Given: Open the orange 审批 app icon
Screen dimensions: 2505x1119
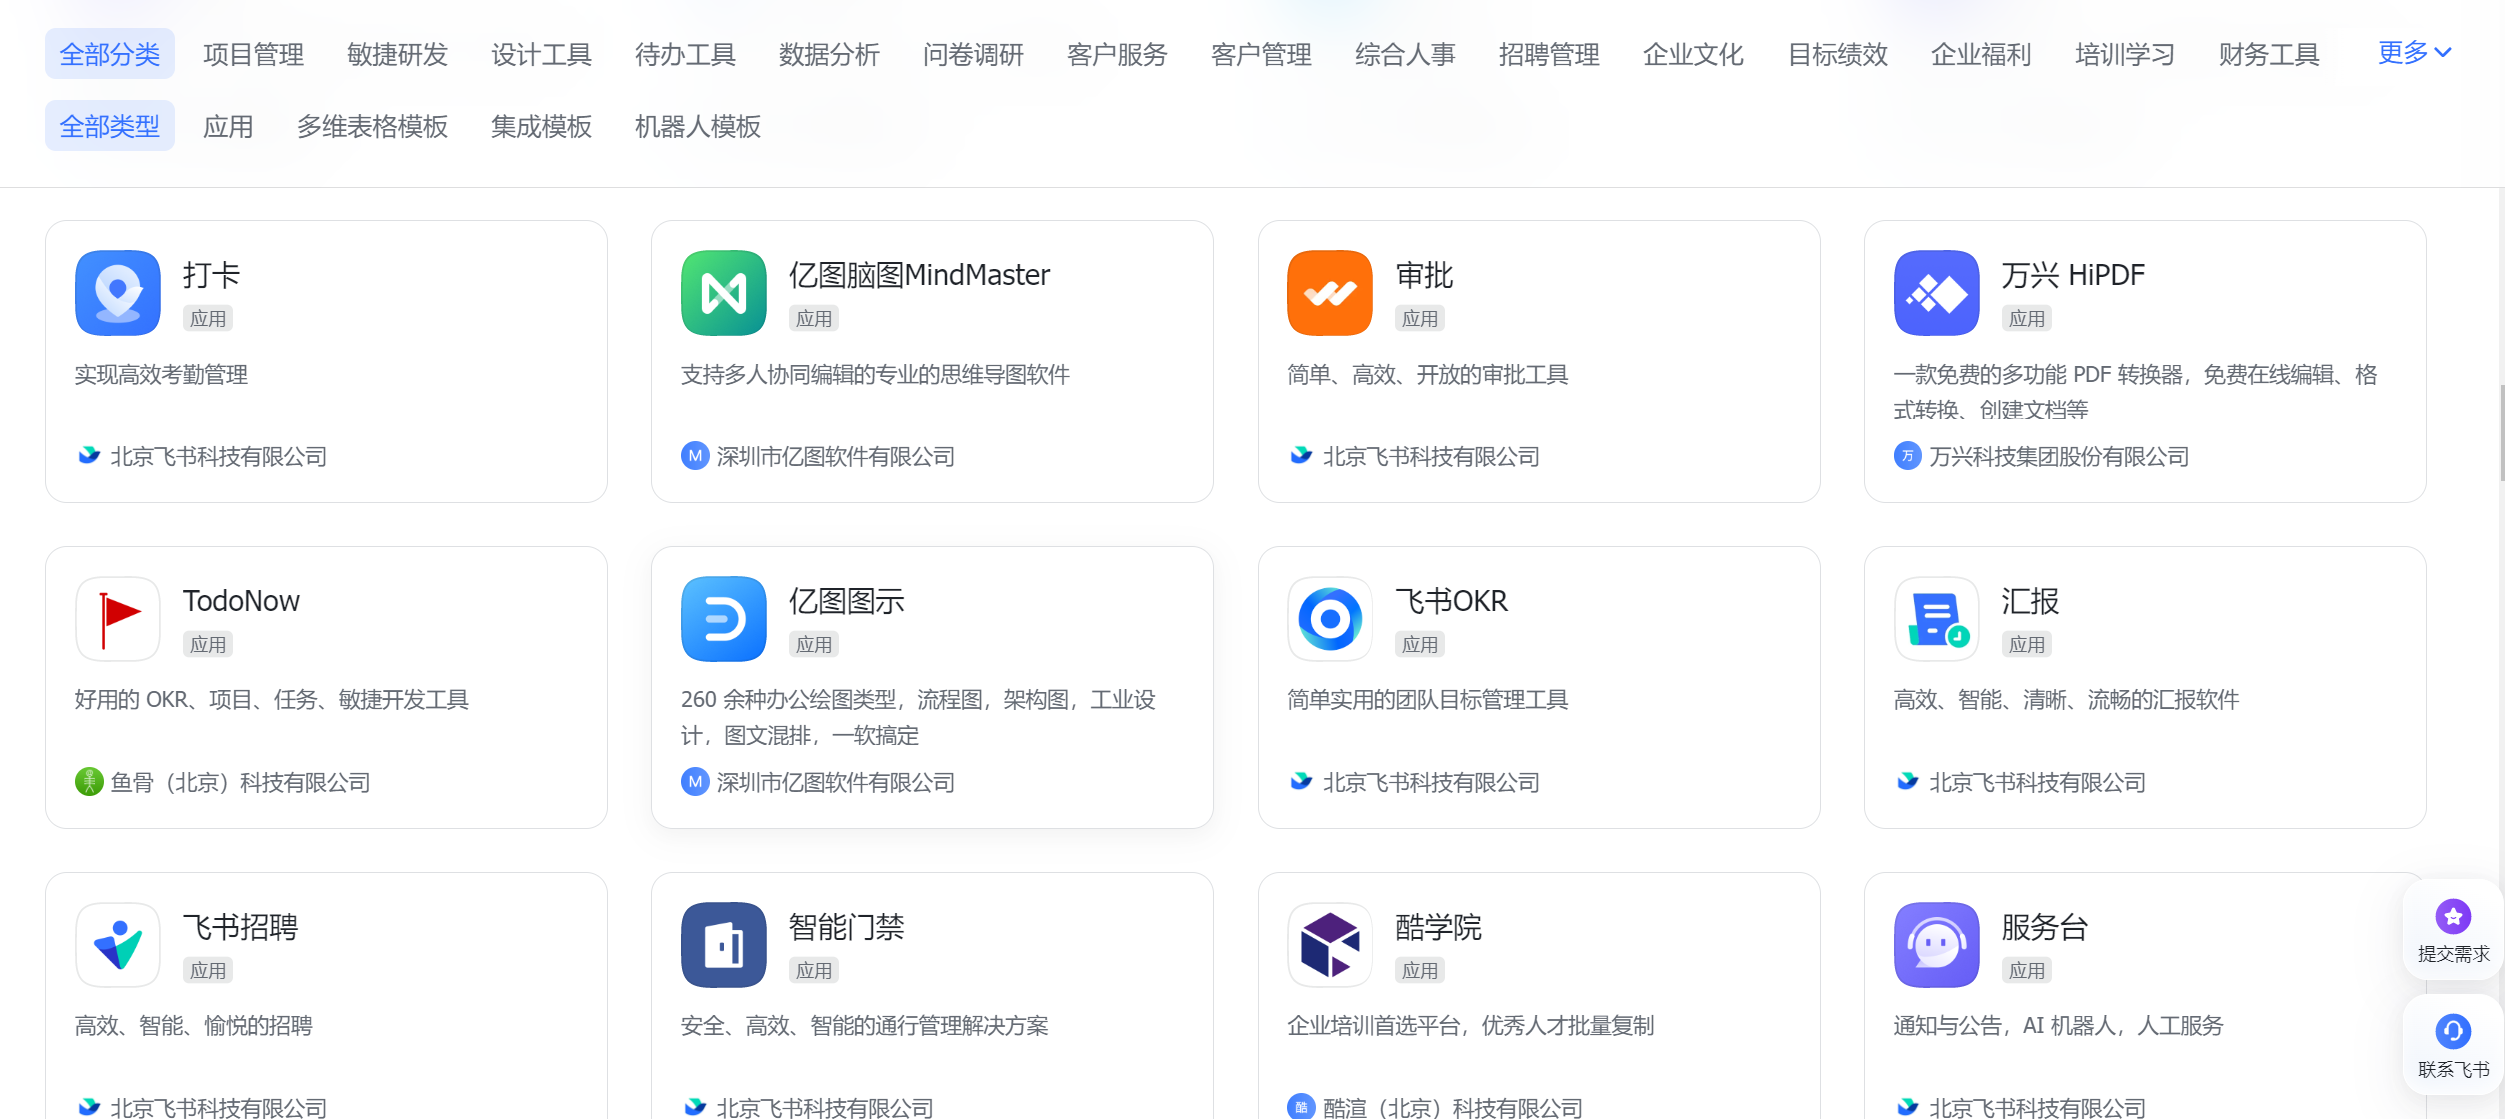Looking at the screenshot, I should click(1330, 293).
